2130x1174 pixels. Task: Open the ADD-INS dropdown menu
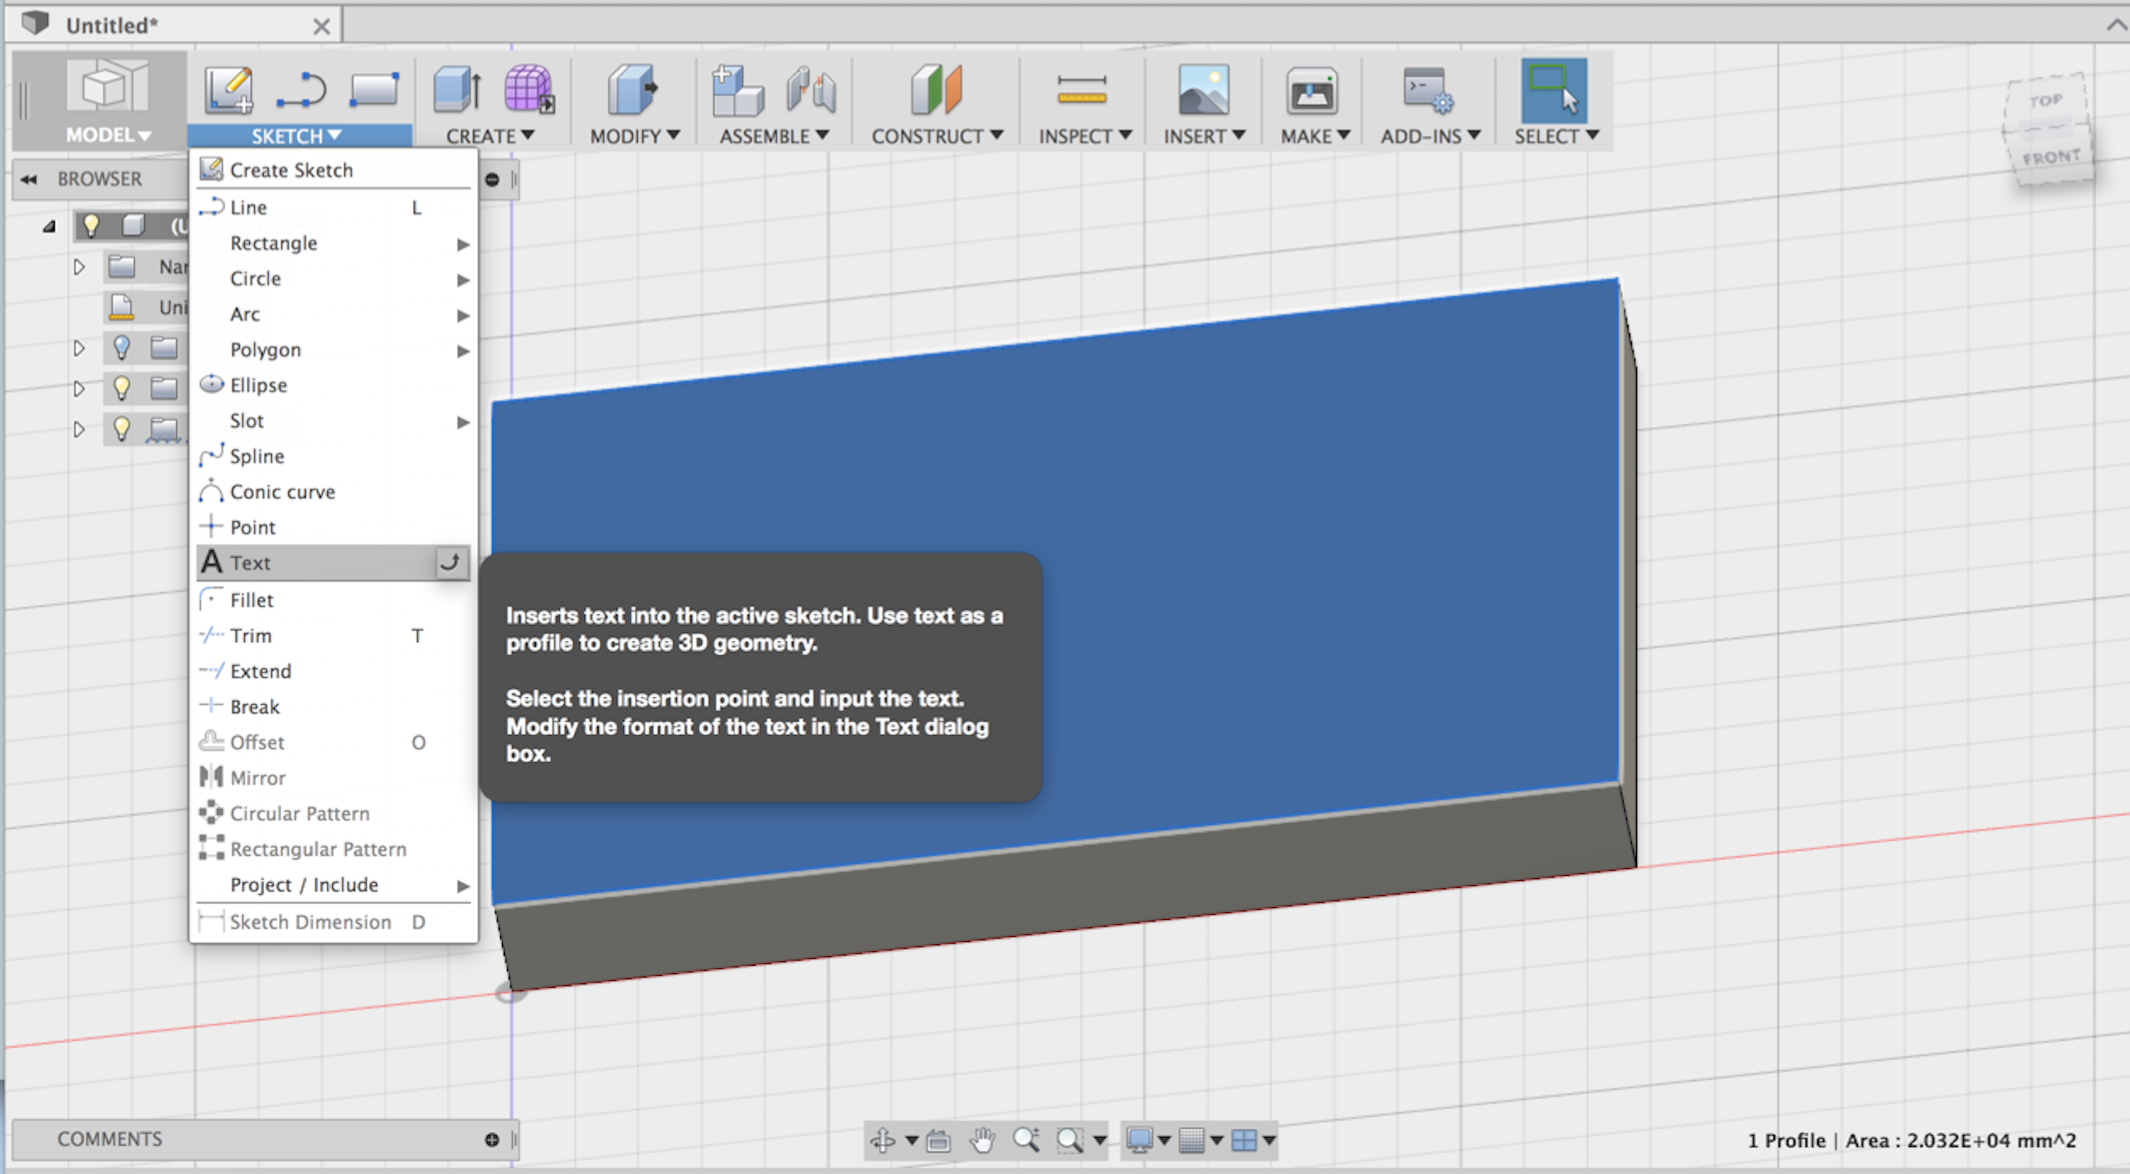[x=1430, y=136]
